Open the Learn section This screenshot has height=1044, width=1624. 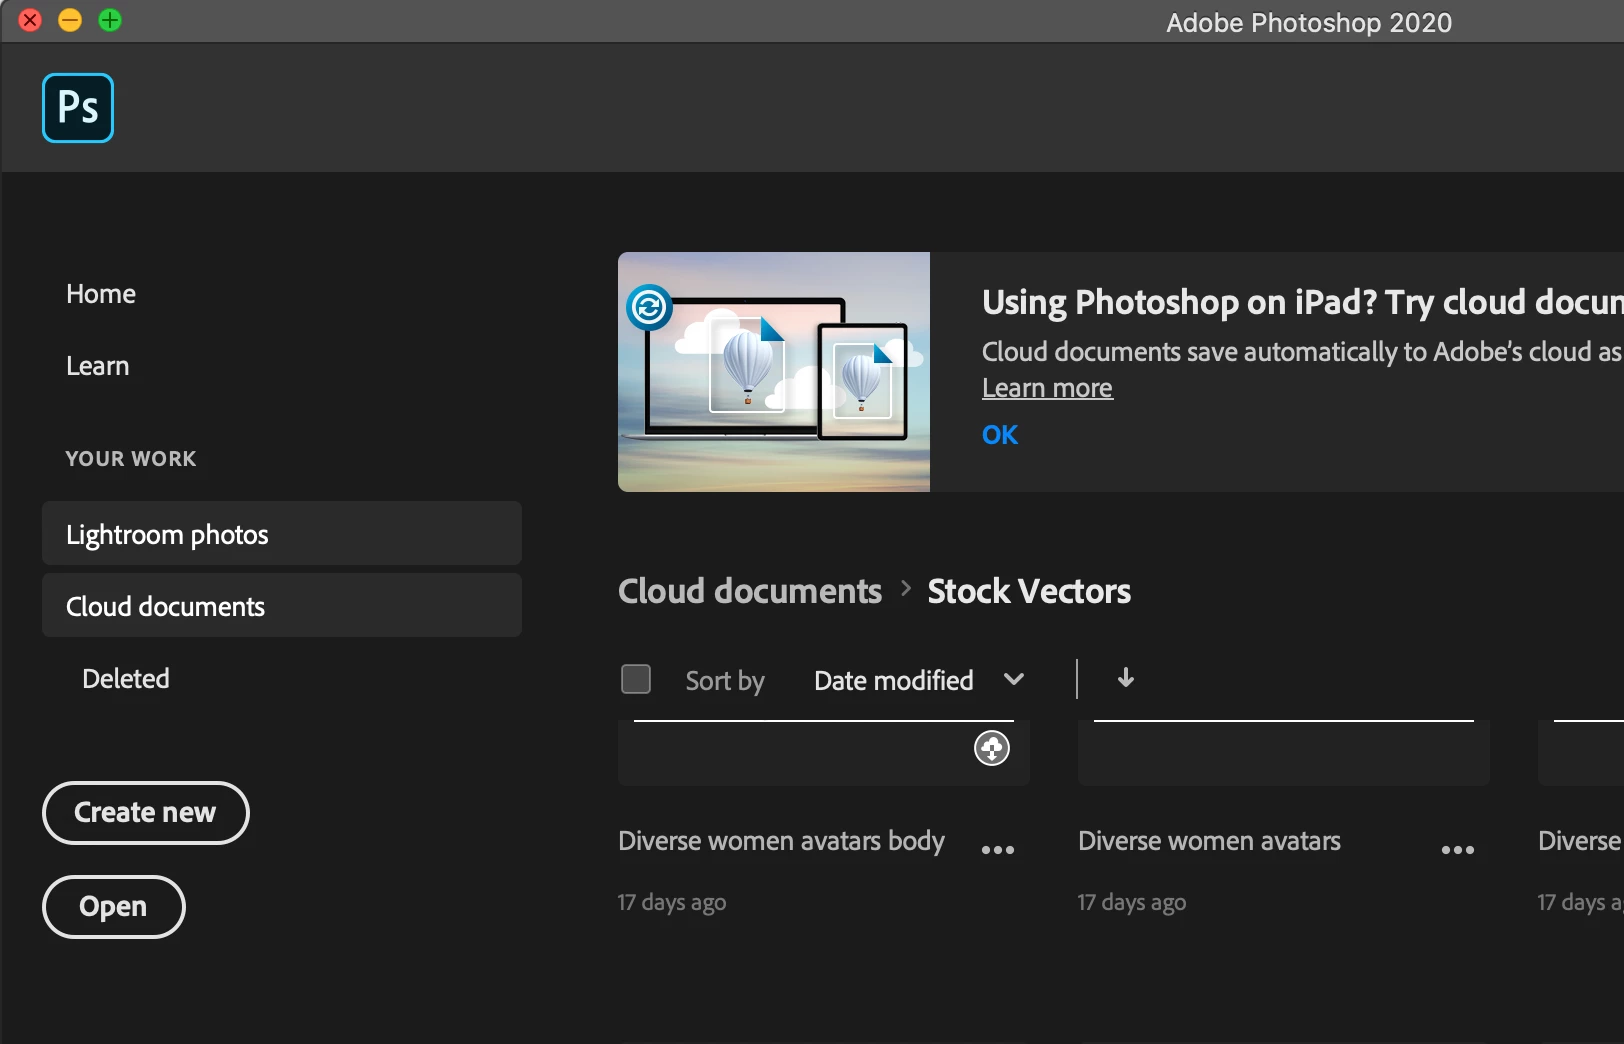point(98,366)
